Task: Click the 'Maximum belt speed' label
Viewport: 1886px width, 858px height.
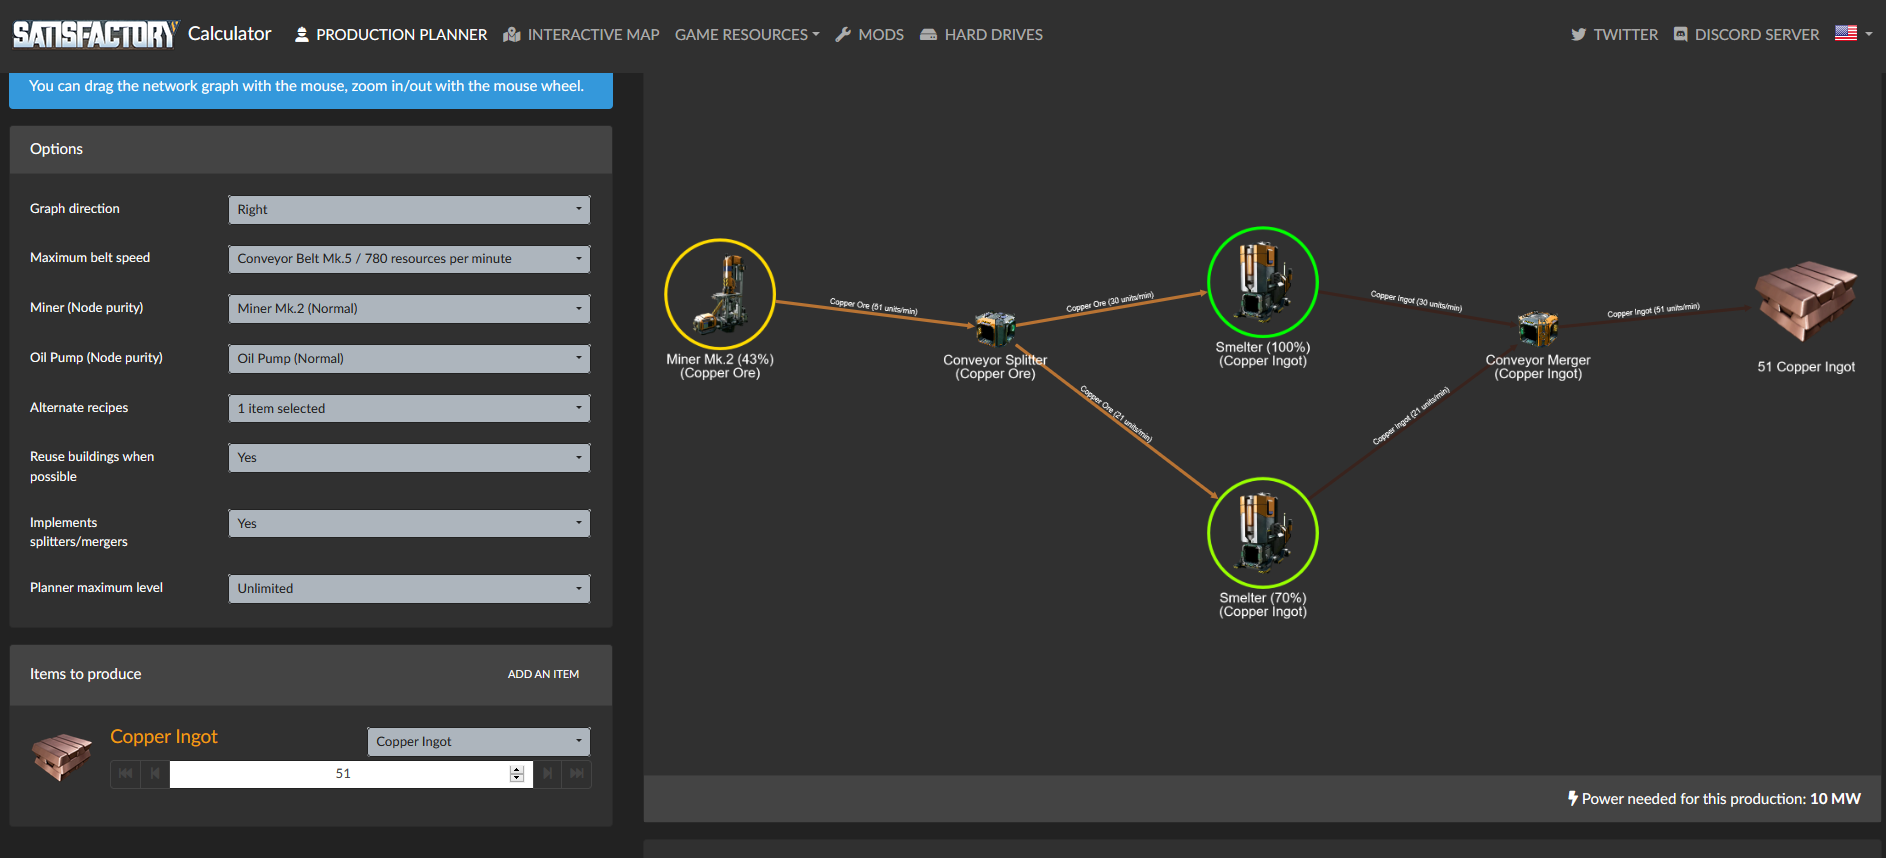Action: 90,257
